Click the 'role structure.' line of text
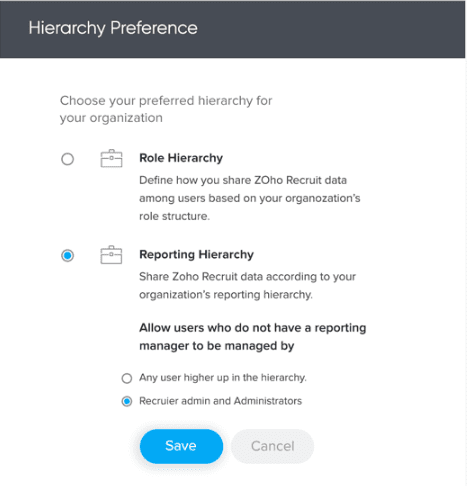 pos(174,216)
